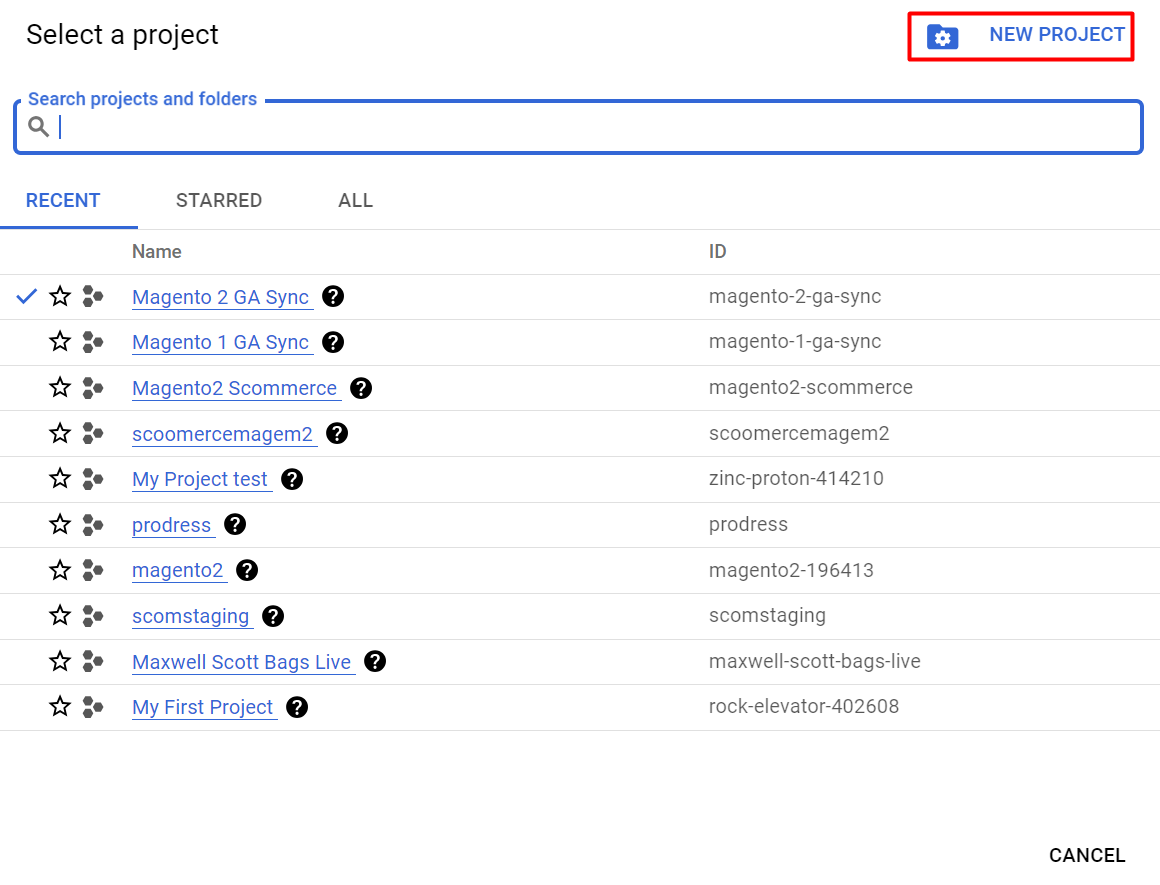Click the folder gear icon beside New Project
Viewport: 1160px width, 885px height.
click(x=942, y=37)
